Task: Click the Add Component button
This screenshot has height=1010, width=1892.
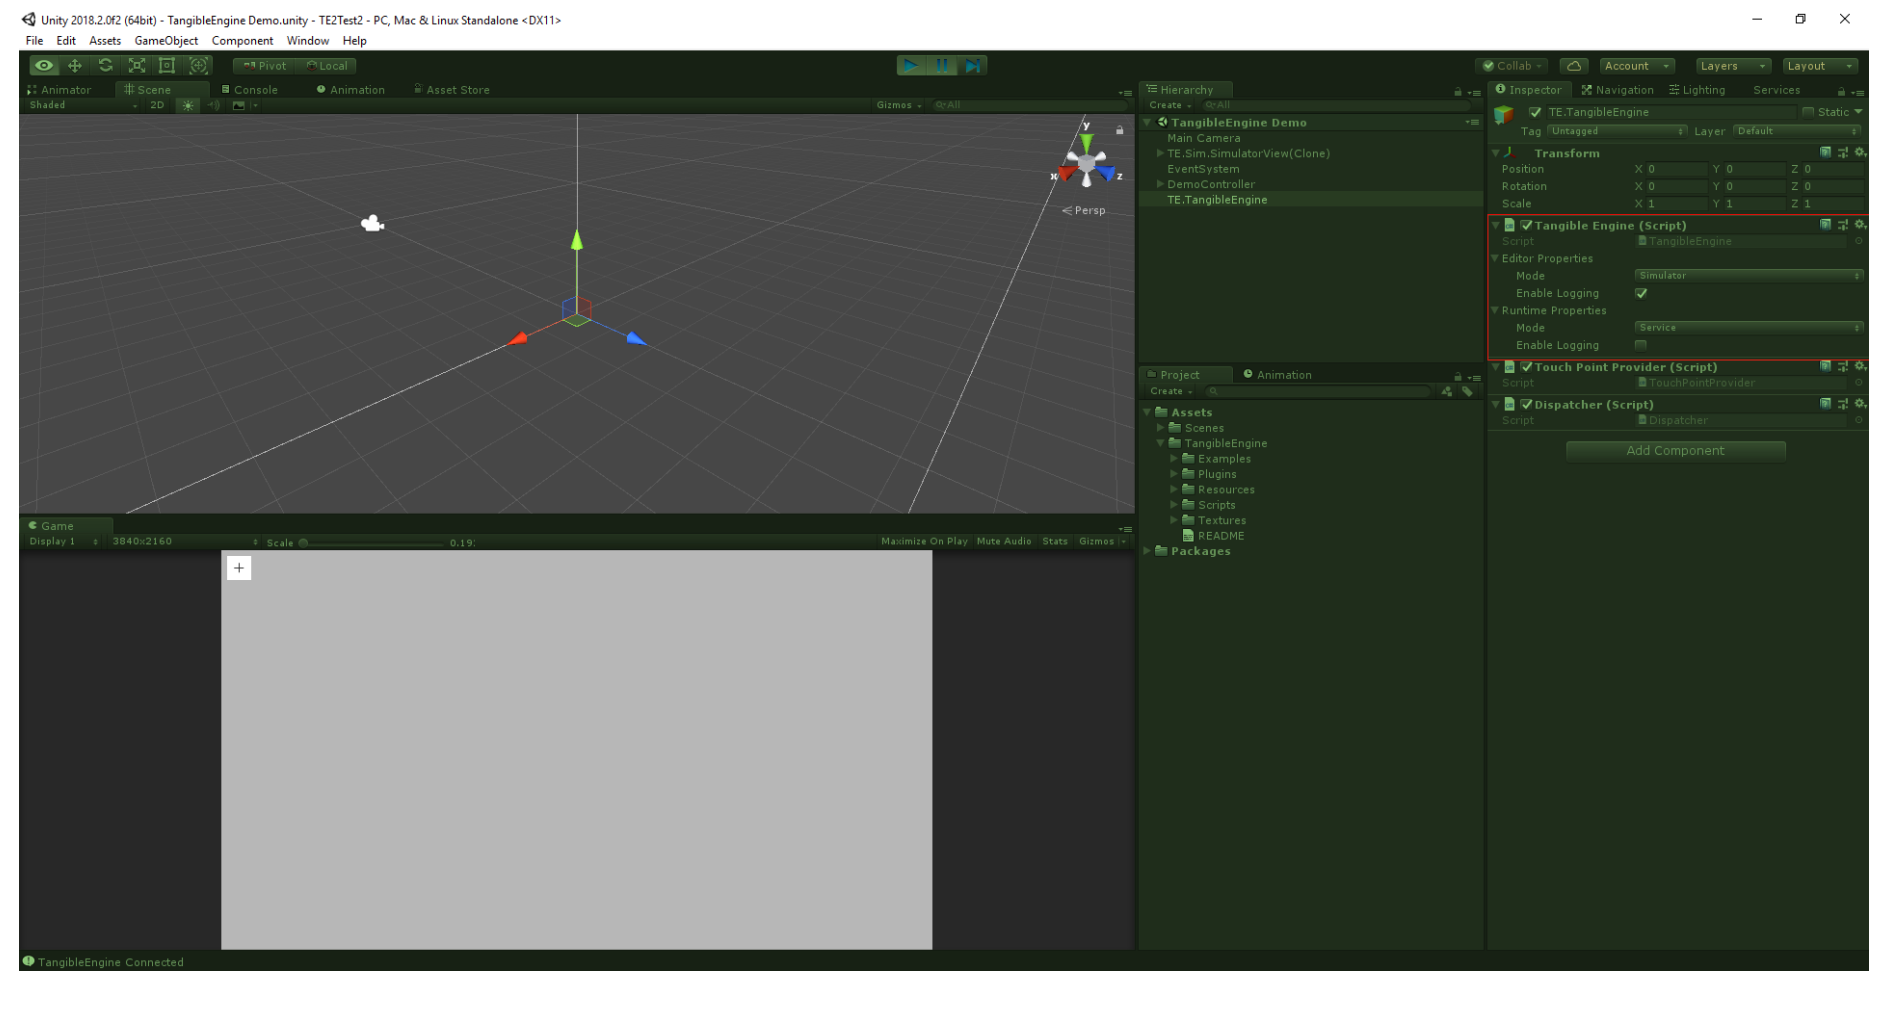Action: click(1675, 451)
